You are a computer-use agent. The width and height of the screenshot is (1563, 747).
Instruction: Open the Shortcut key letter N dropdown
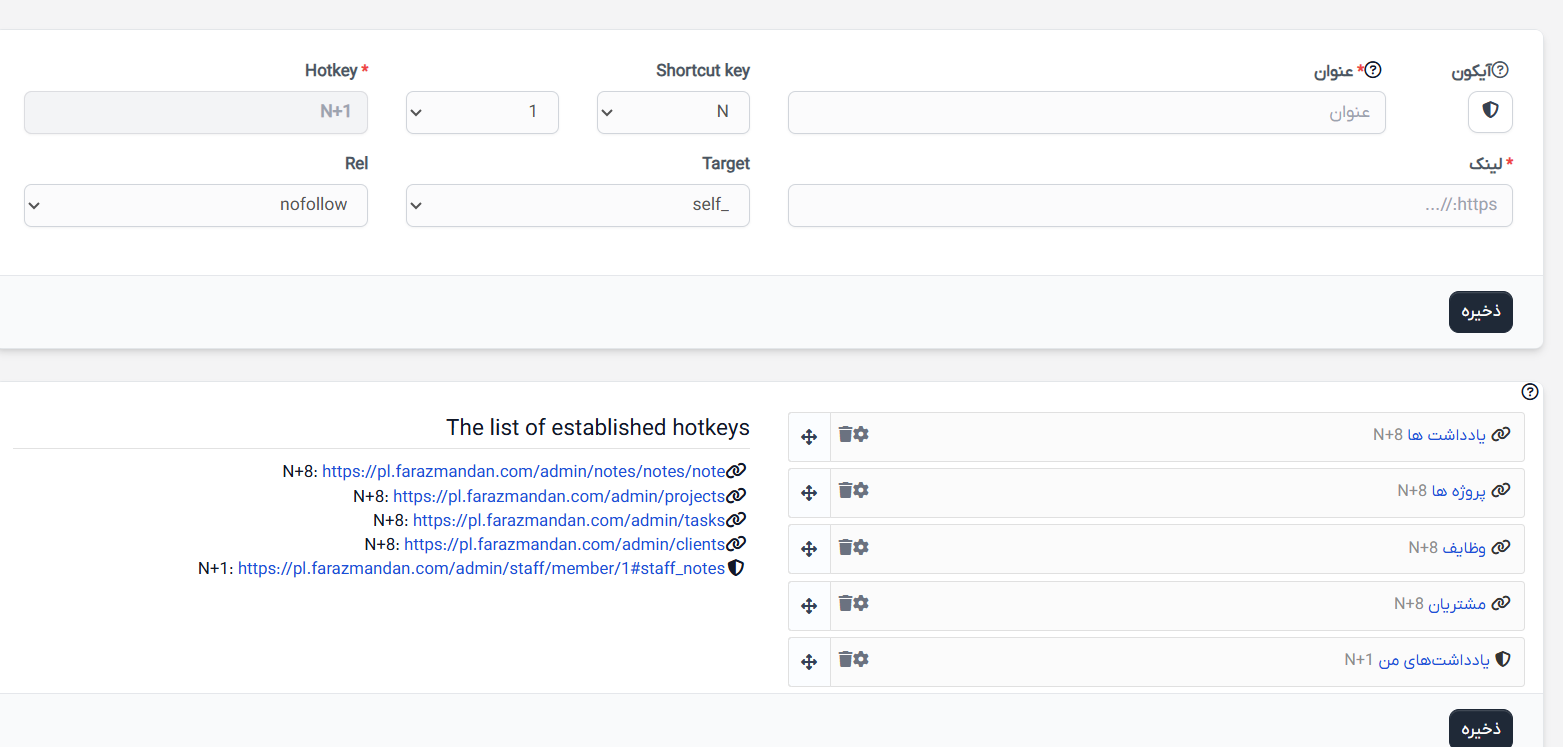coord(673,112)
